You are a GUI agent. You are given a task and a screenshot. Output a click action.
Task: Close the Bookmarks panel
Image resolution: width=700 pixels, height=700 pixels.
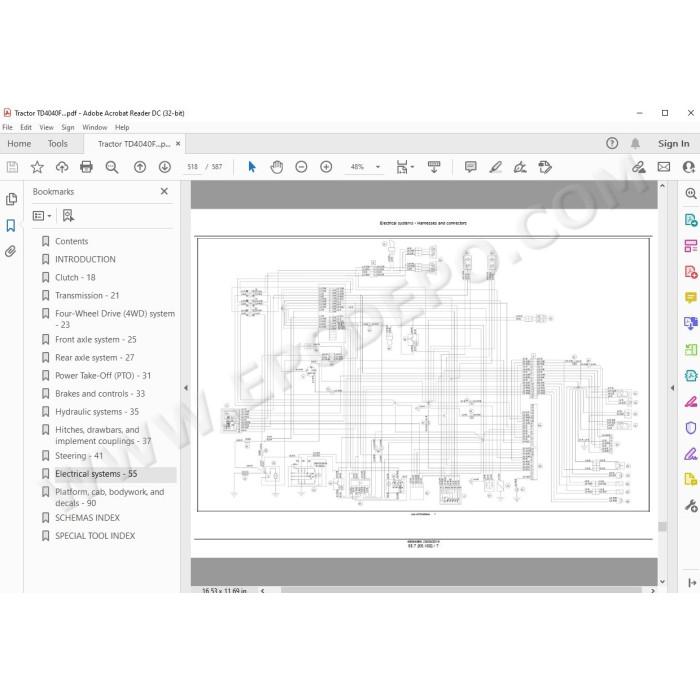click(x=164, y=192)
